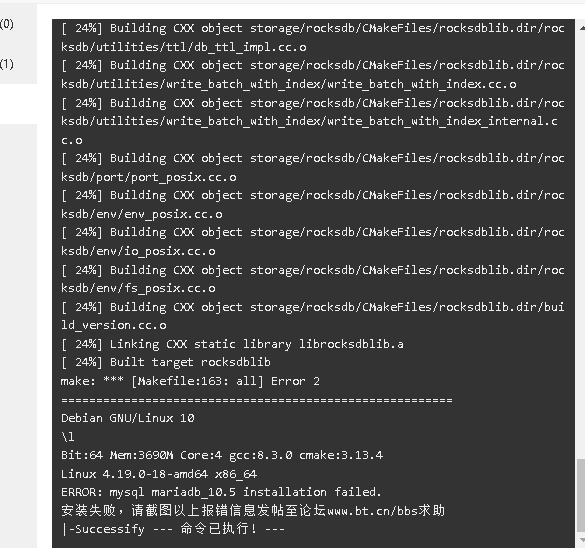Click the gcc:8.3.0 cmake:3.13.4 system info line
Viewport: 585px width, 548px height.
[x=222, y=455]
